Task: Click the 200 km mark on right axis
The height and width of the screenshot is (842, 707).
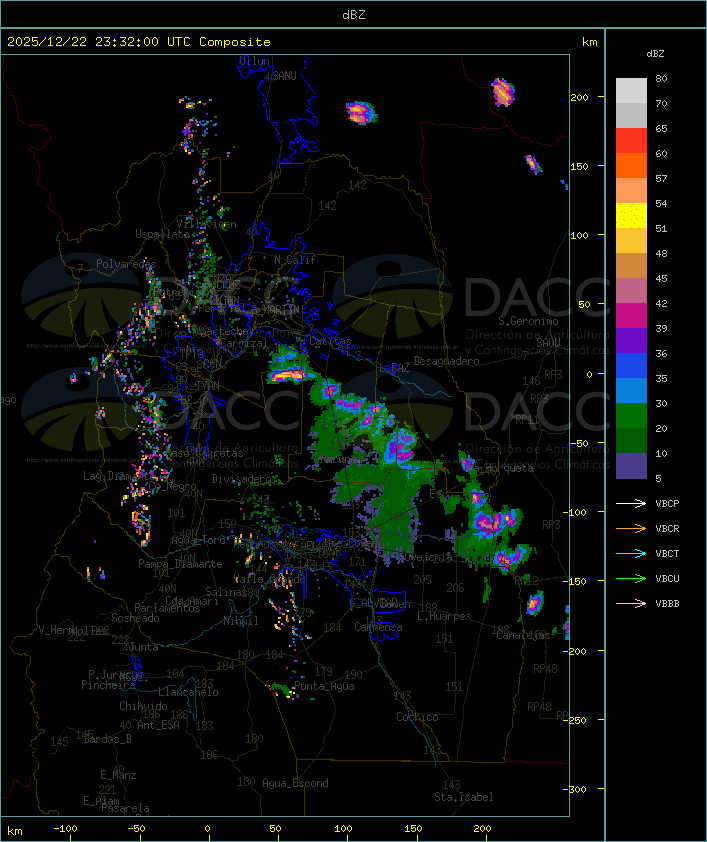Action: tap(579, 97)
